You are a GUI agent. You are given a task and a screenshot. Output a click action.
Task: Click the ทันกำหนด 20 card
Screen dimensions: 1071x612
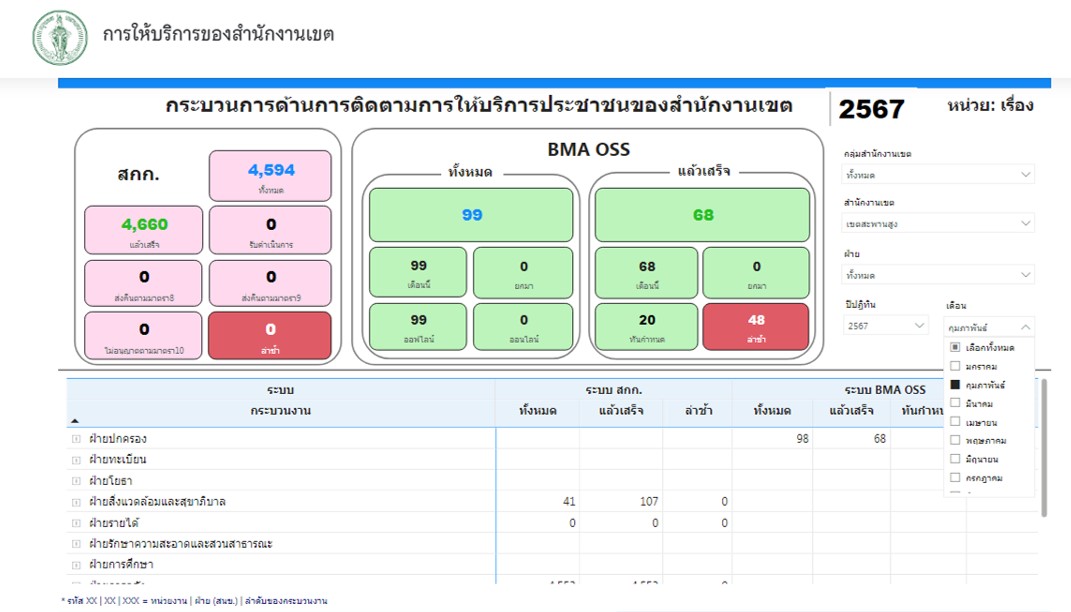coord(646,326)
